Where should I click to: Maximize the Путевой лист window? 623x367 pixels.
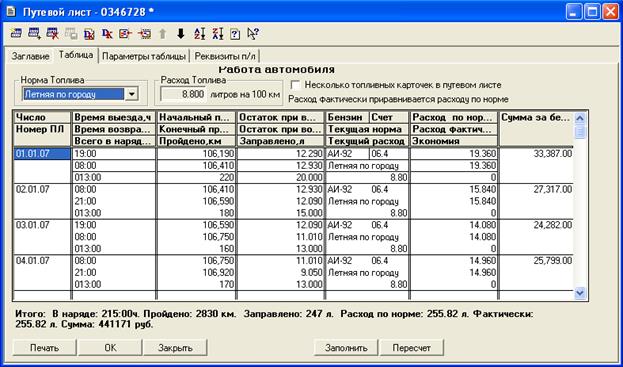[x=592, y=12]
